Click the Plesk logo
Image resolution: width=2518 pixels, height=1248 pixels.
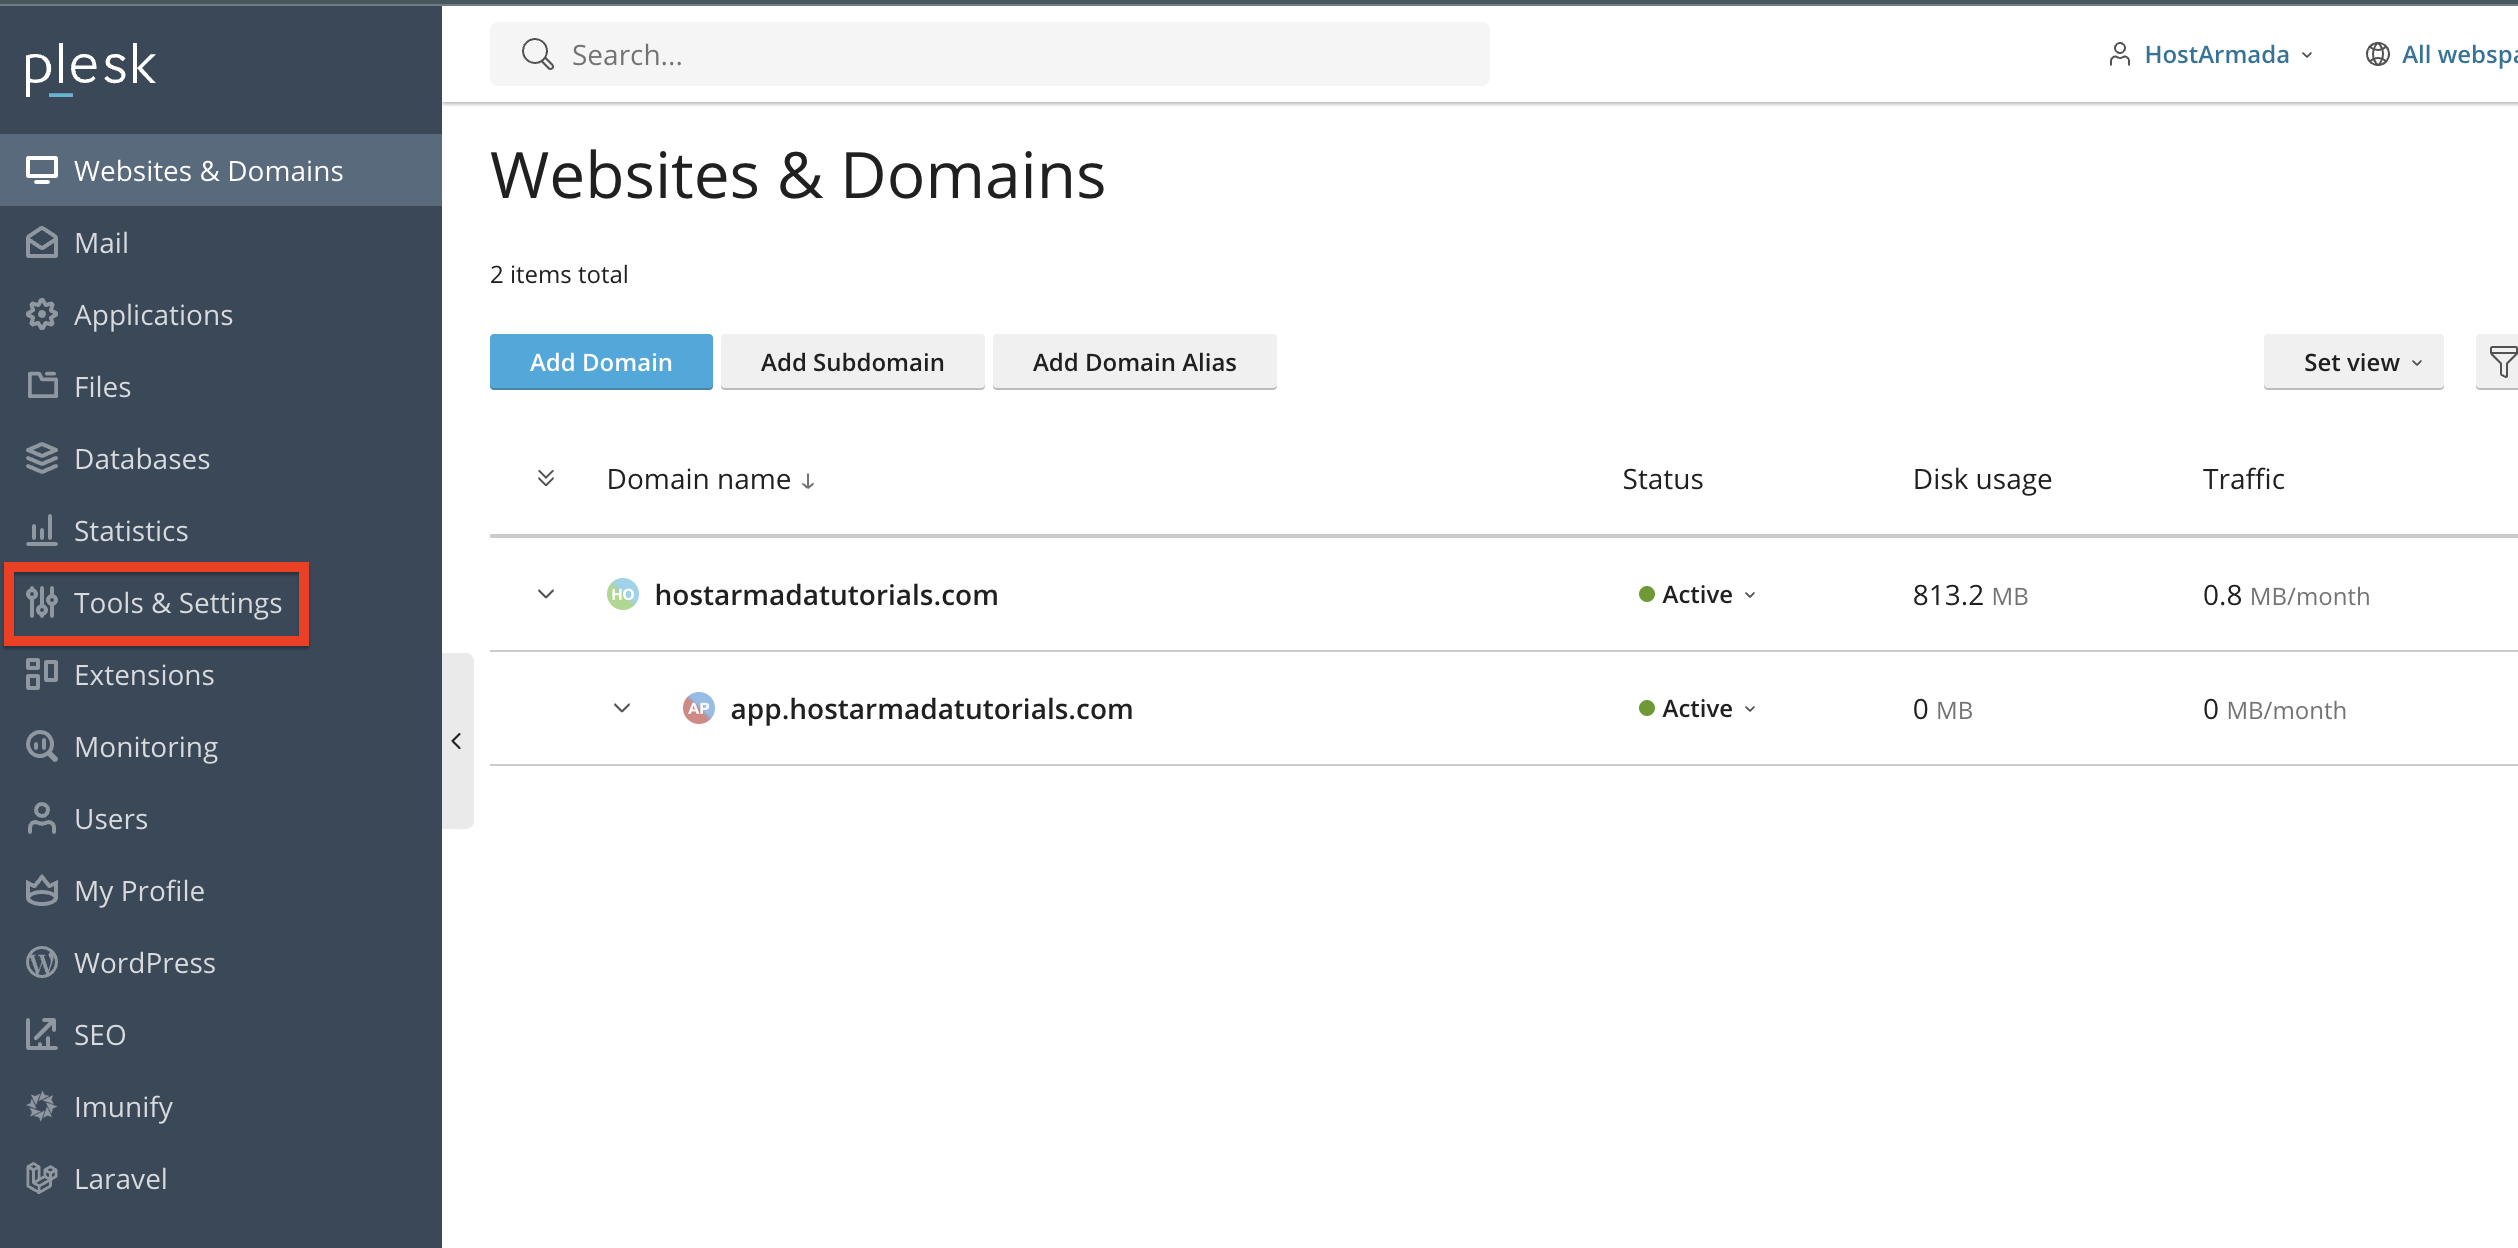pos(90,68)
